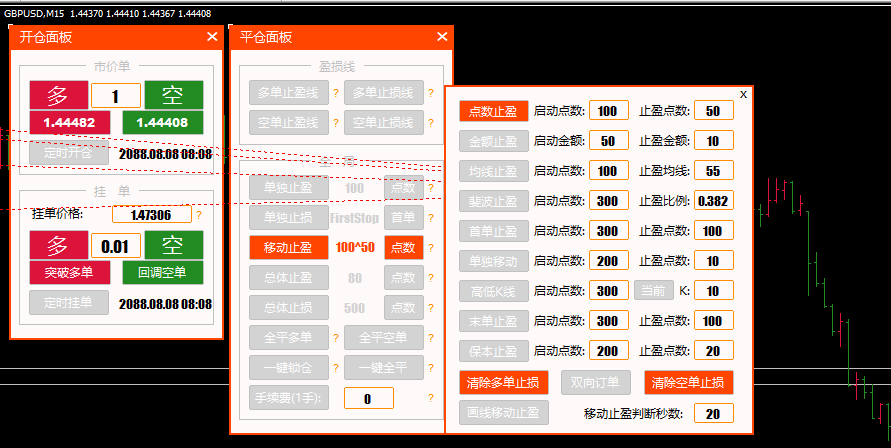The image size is (891, 448).
Task: Toggle the active 移动止盈 button
Action: (x=289, y=247)
